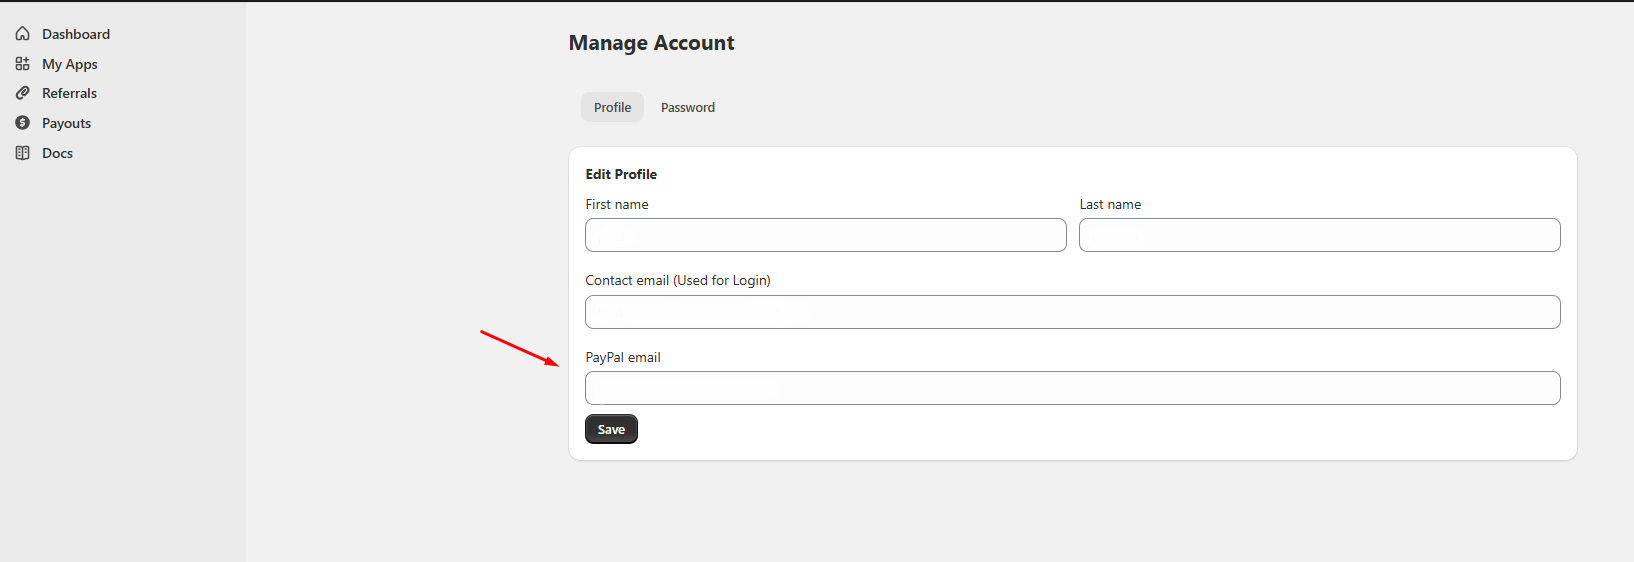Select the Profile tab
This screenshot has height=562, width=1634.
[x=612, y=107]
